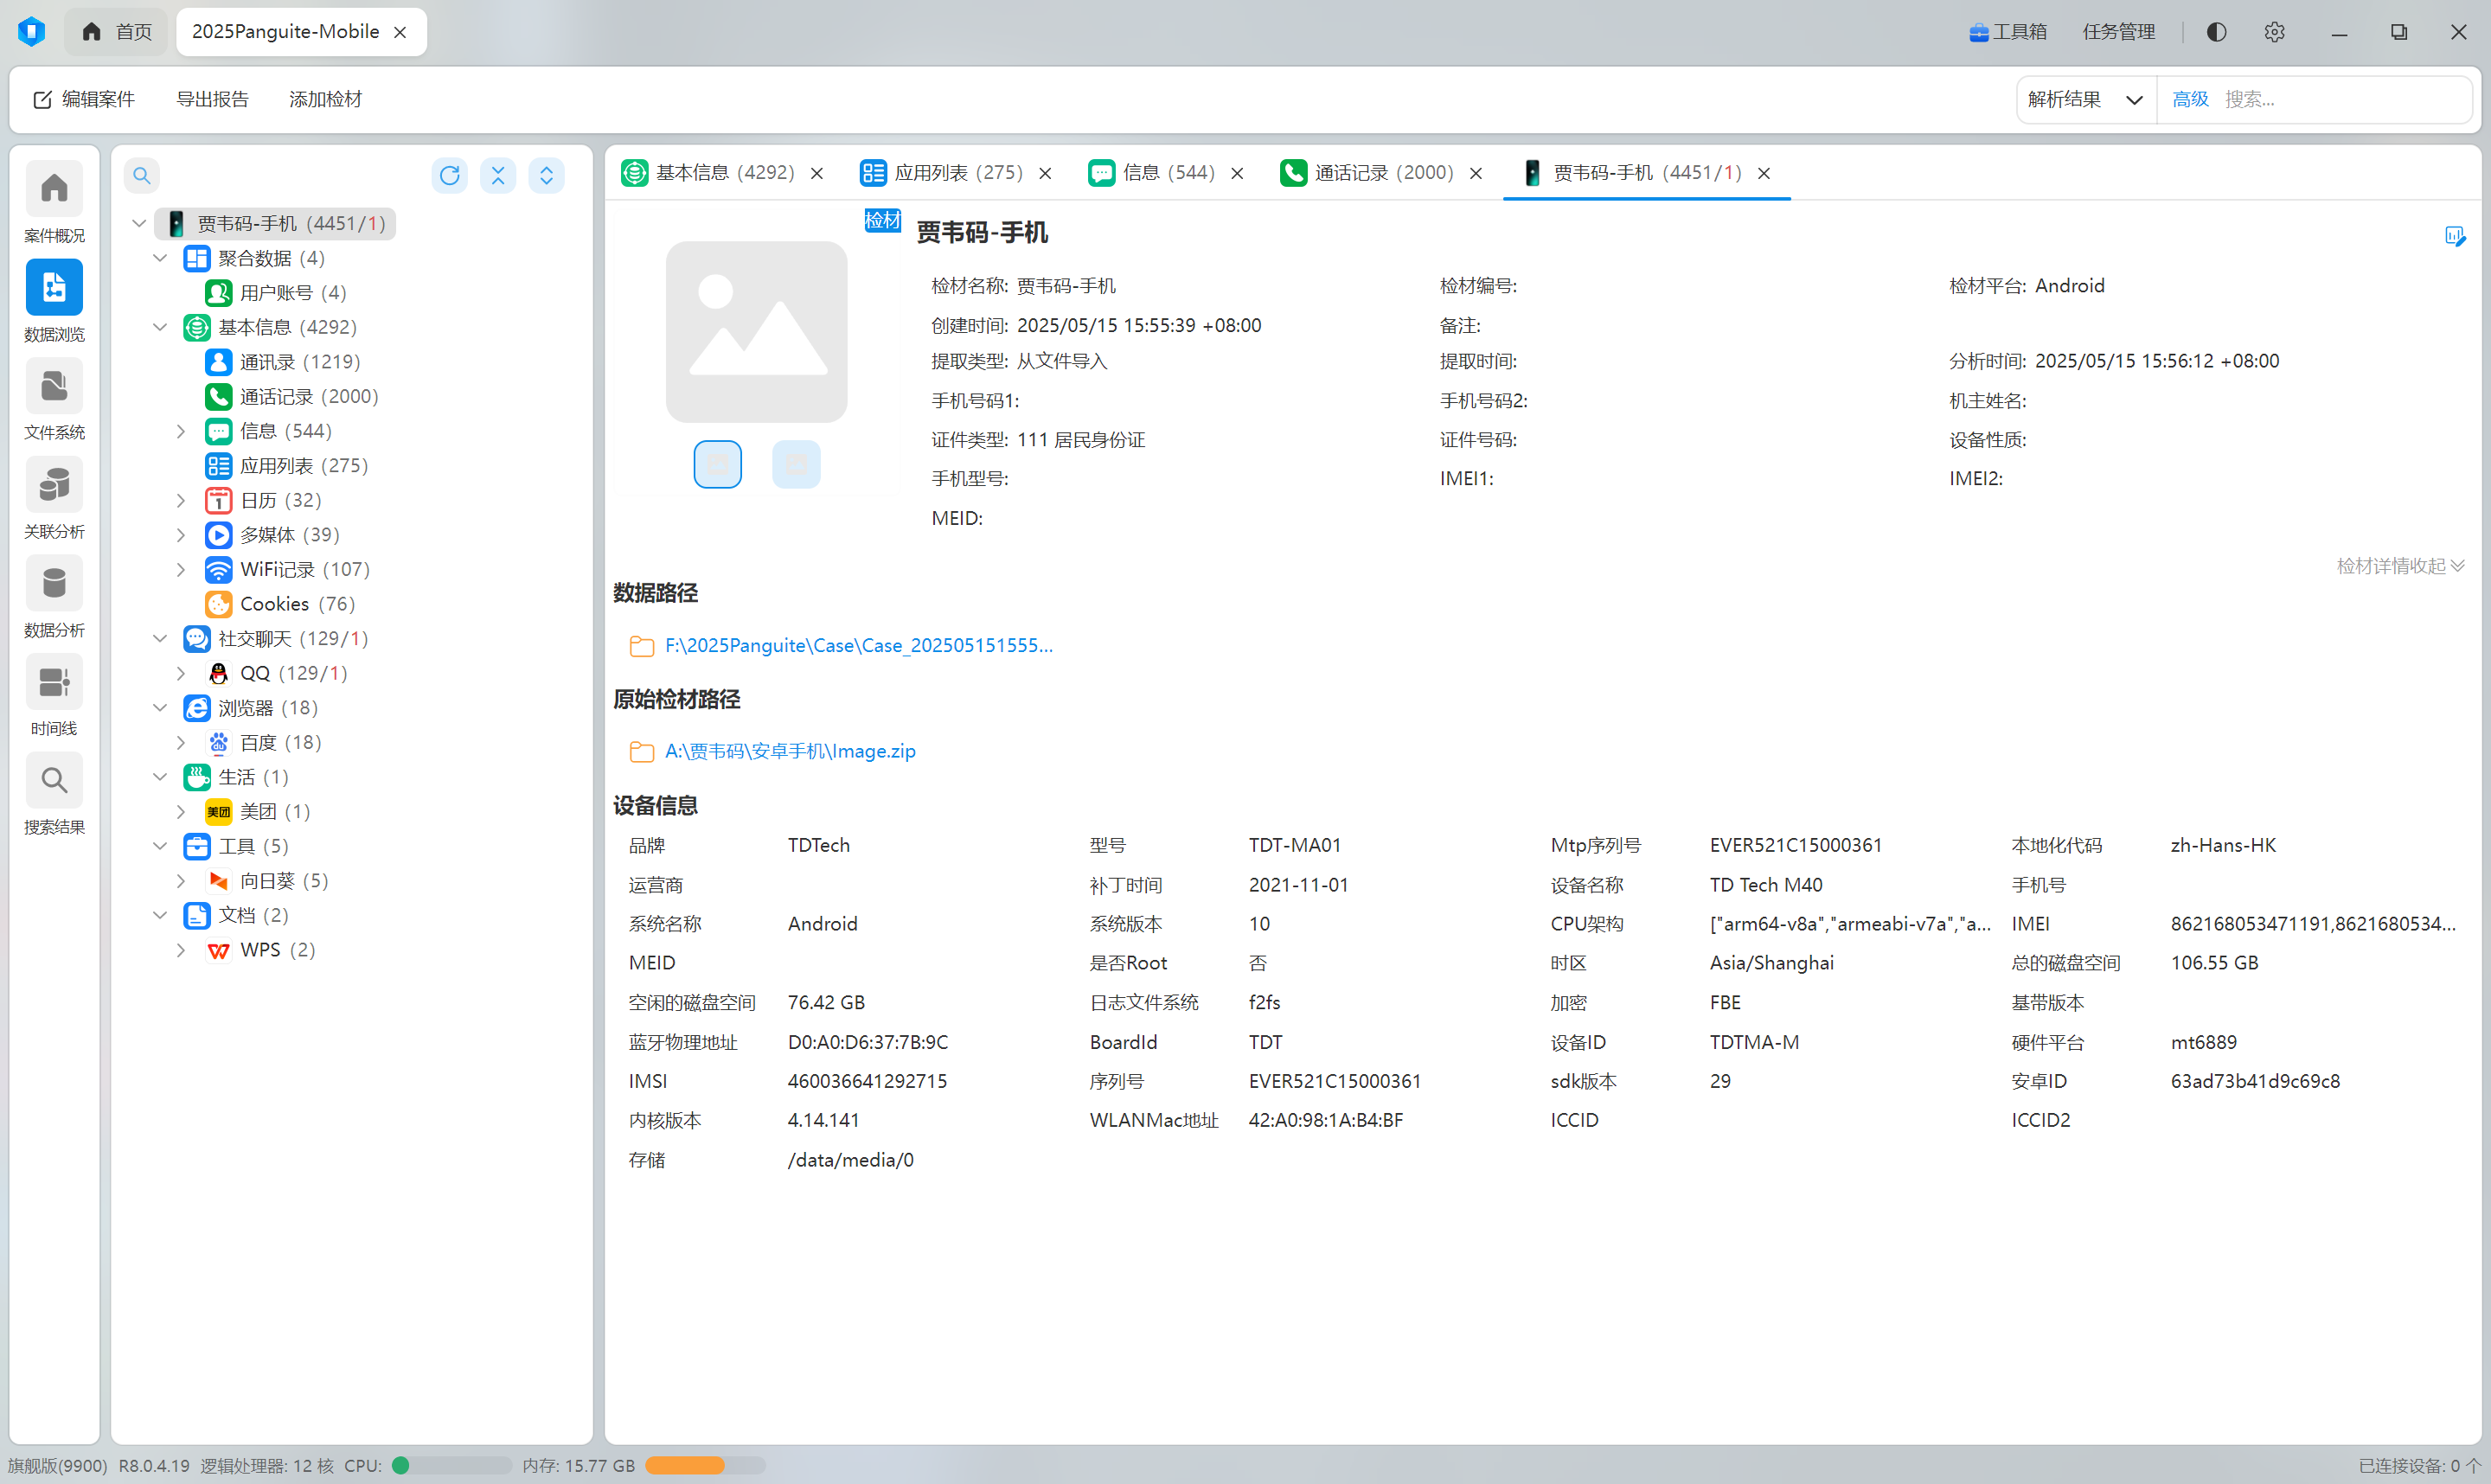Click the 导出报告 button

click(212, 99)
